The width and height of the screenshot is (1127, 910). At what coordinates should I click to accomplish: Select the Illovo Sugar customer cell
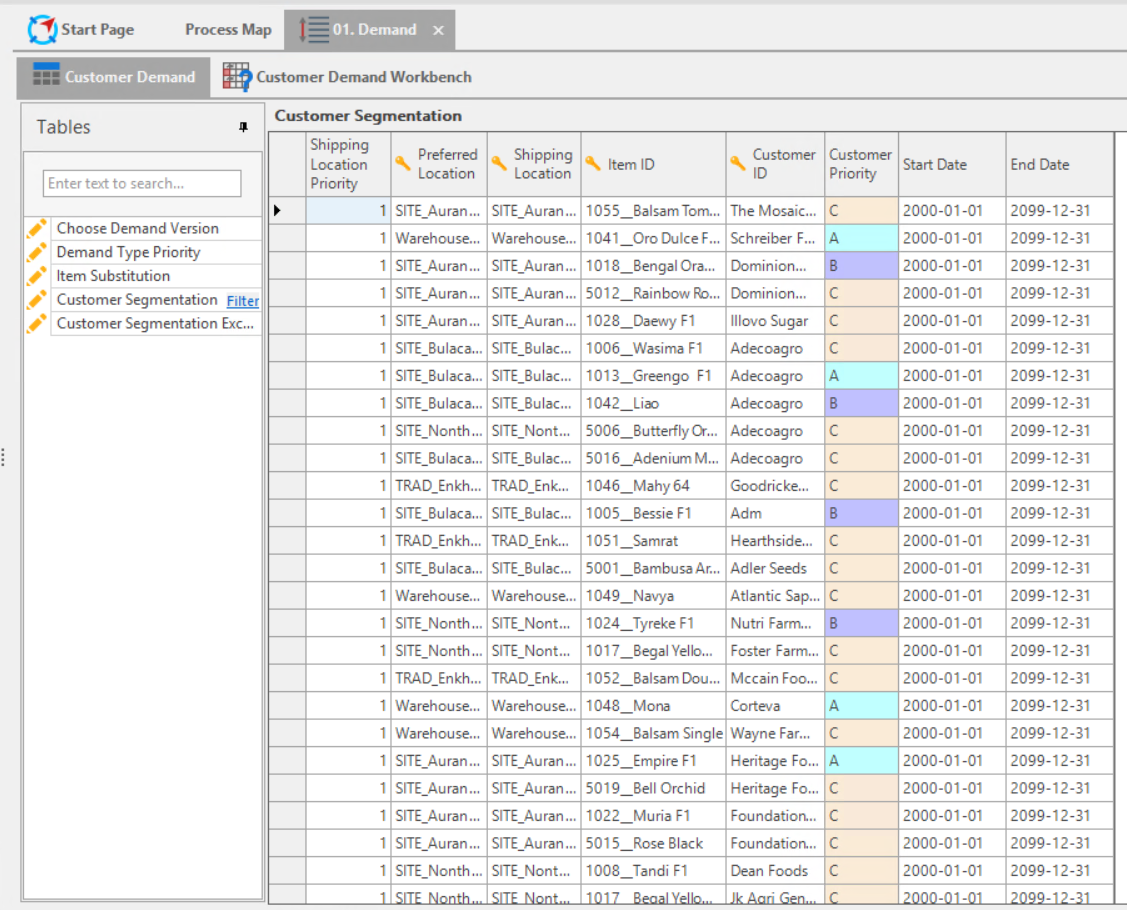776,321
